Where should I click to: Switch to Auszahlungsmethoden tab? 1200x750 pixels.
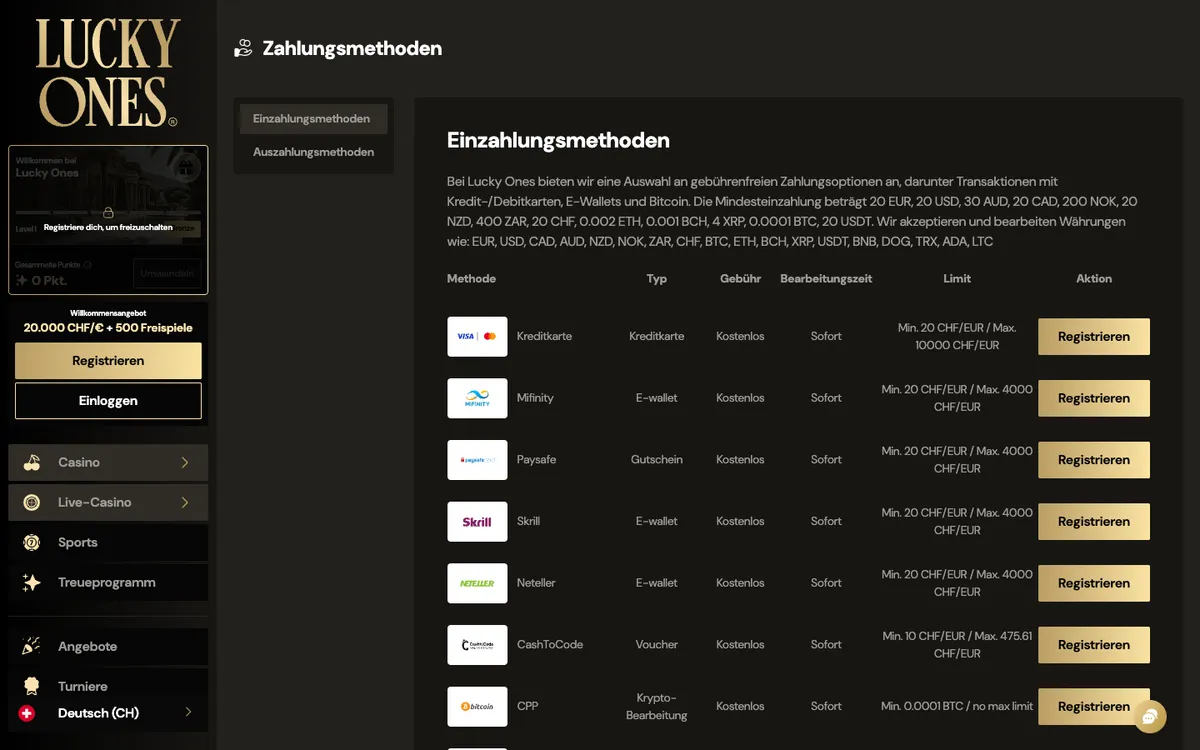pos(313,152)
